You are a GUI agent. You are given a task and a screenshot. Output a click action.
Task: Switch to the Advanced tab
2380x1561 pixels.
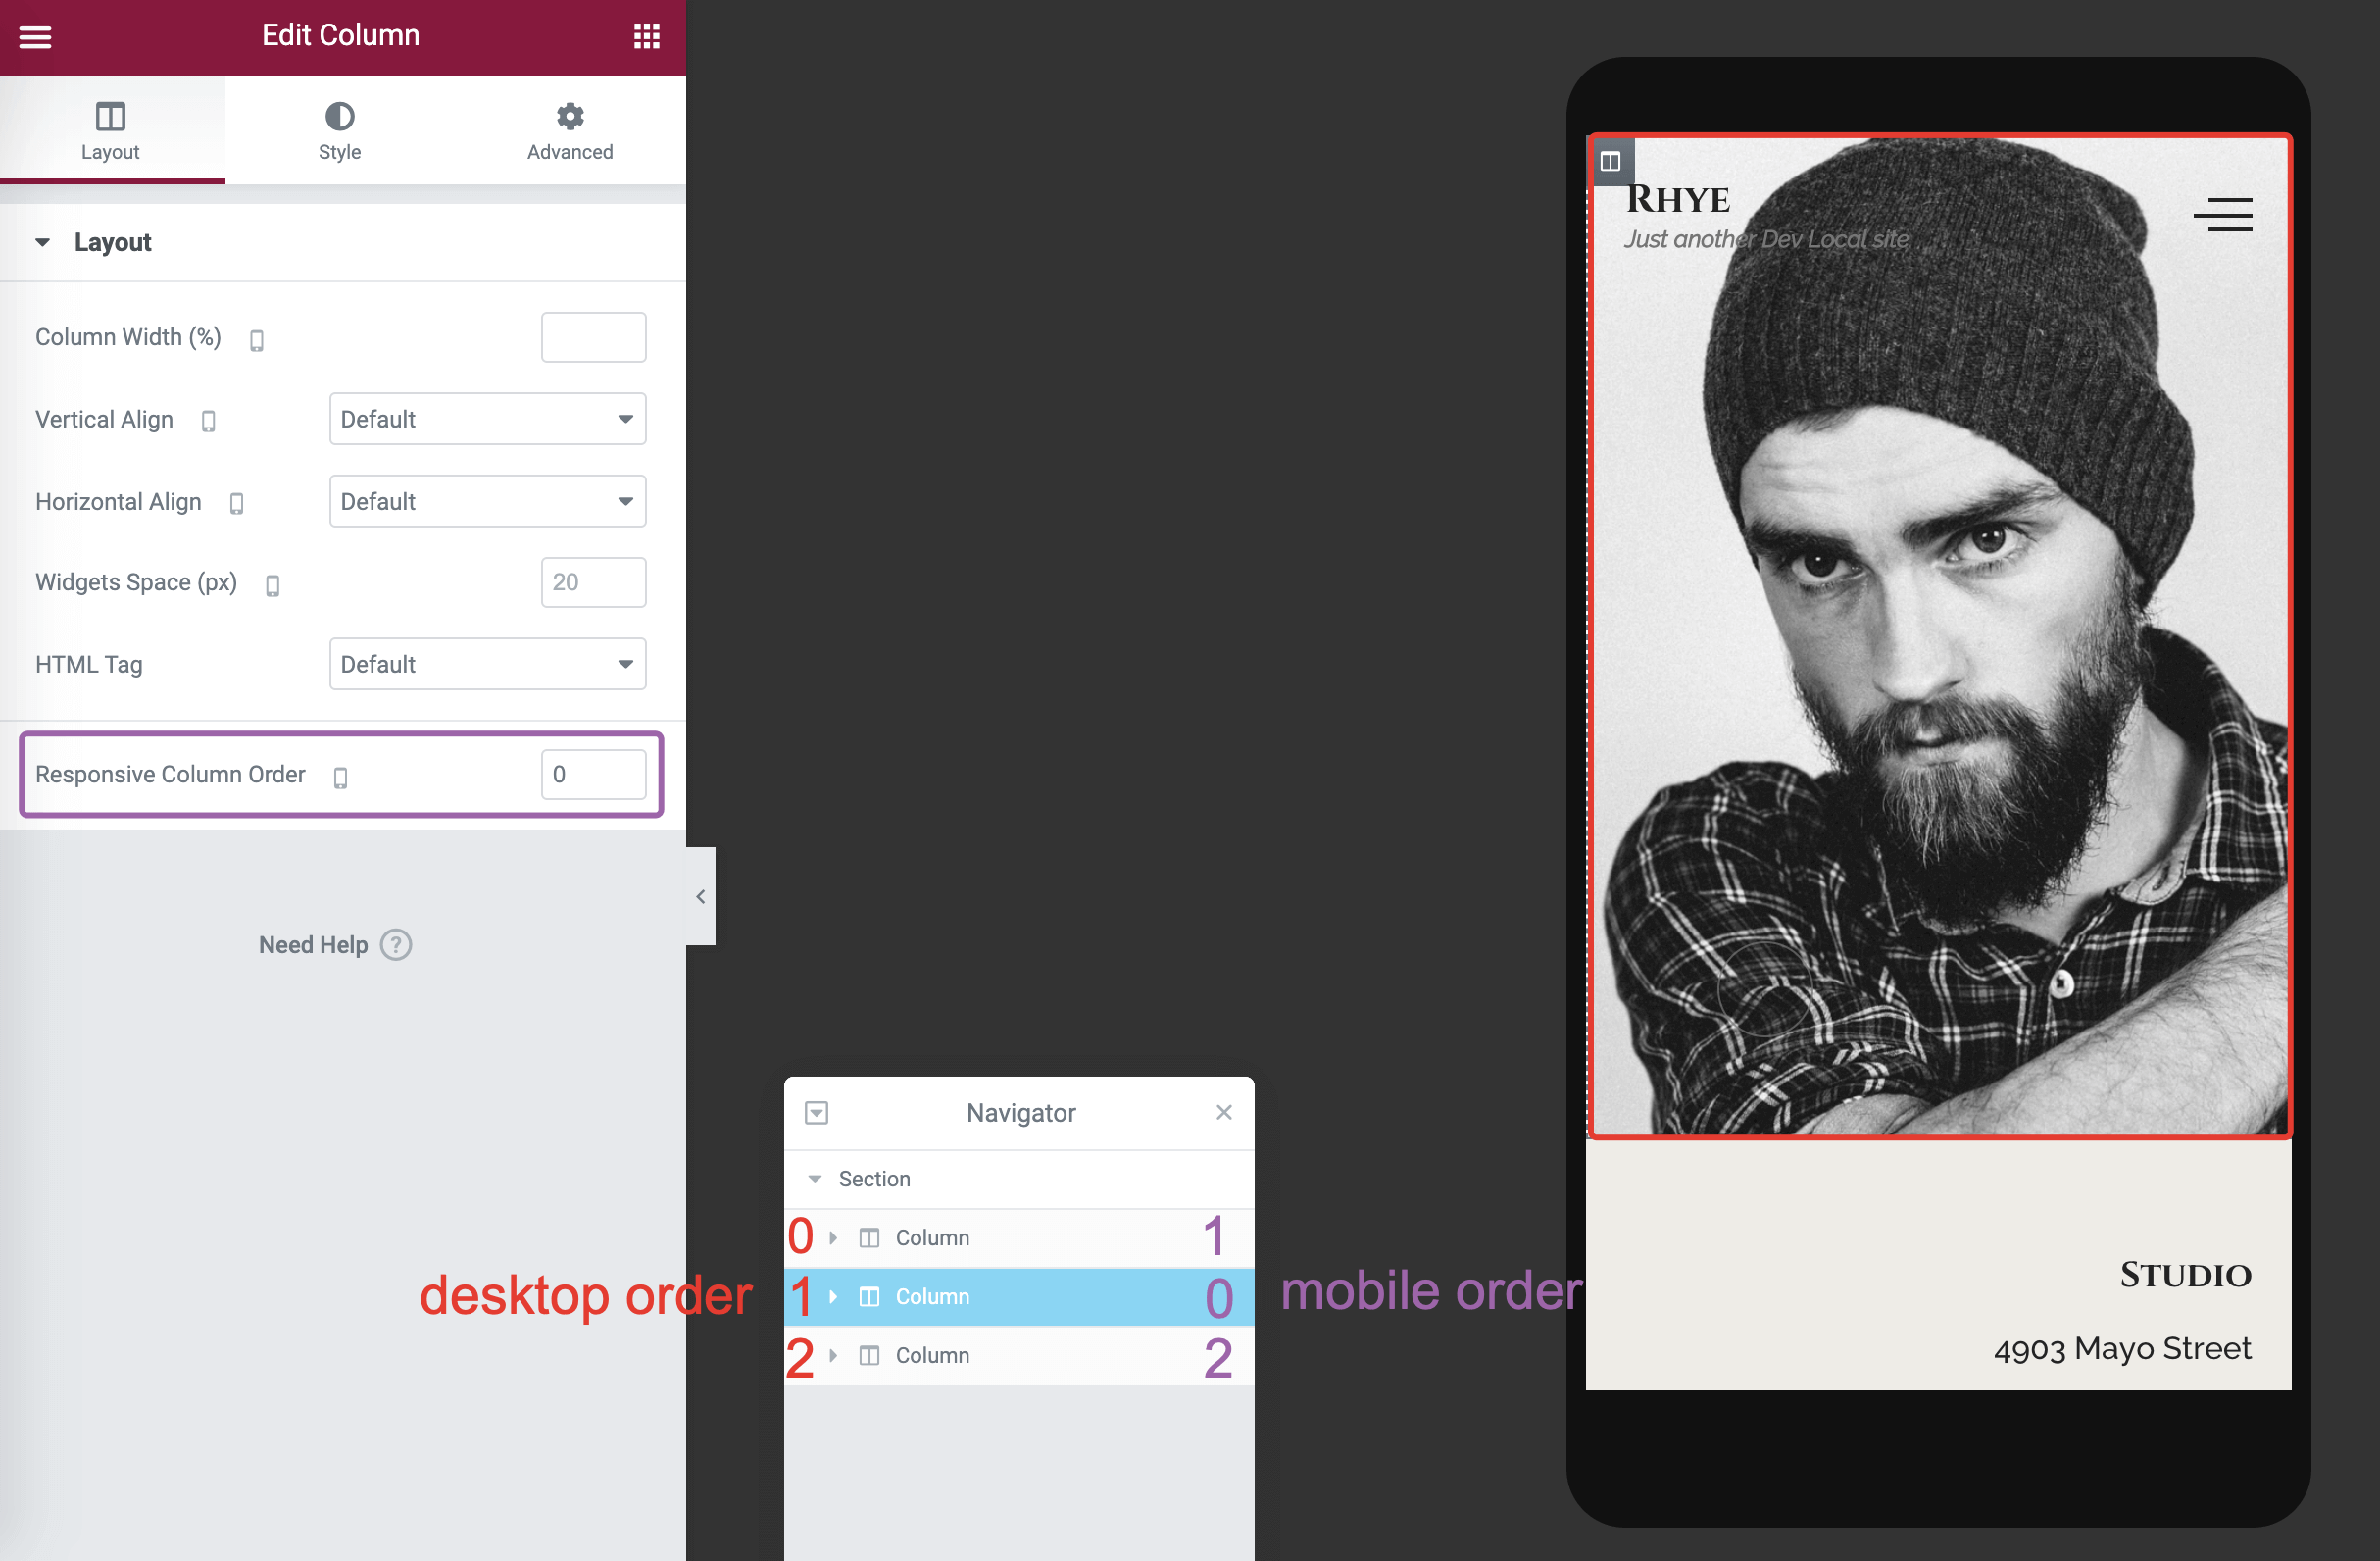[569, 131]
